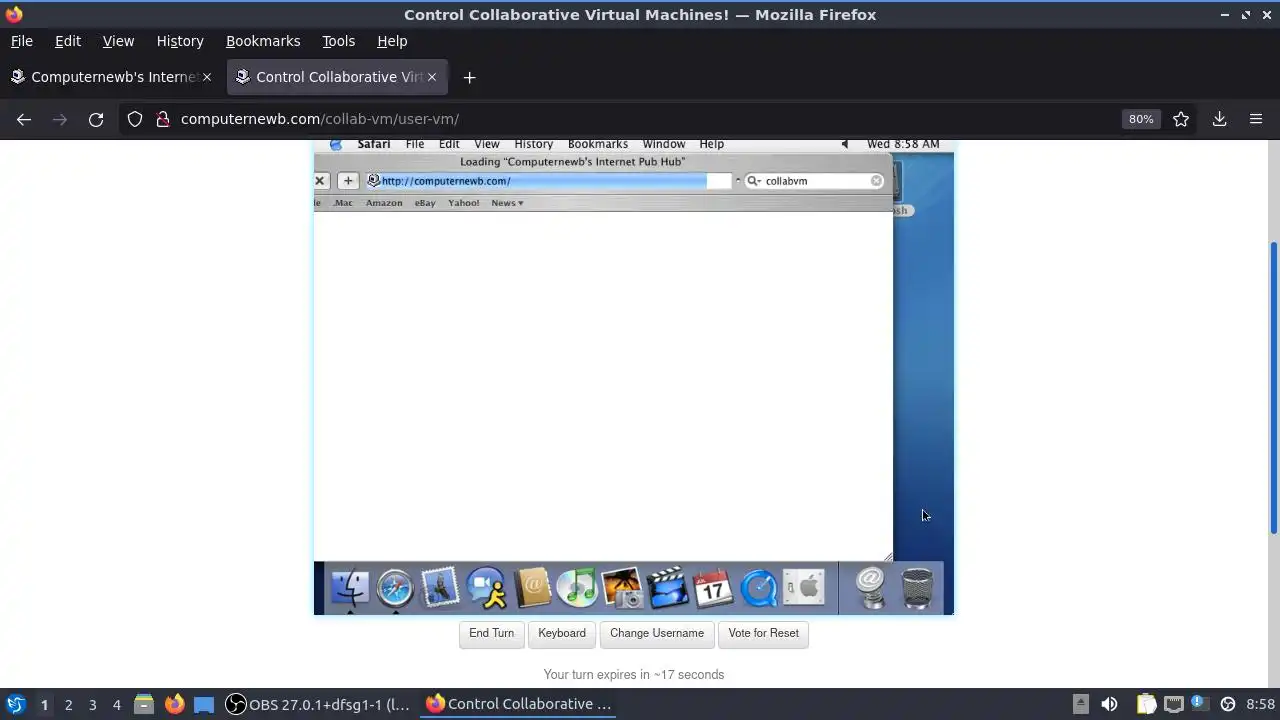Clear the Safari search field
1280x720 pixels.
pyautogui.click(x=876, y=181)
